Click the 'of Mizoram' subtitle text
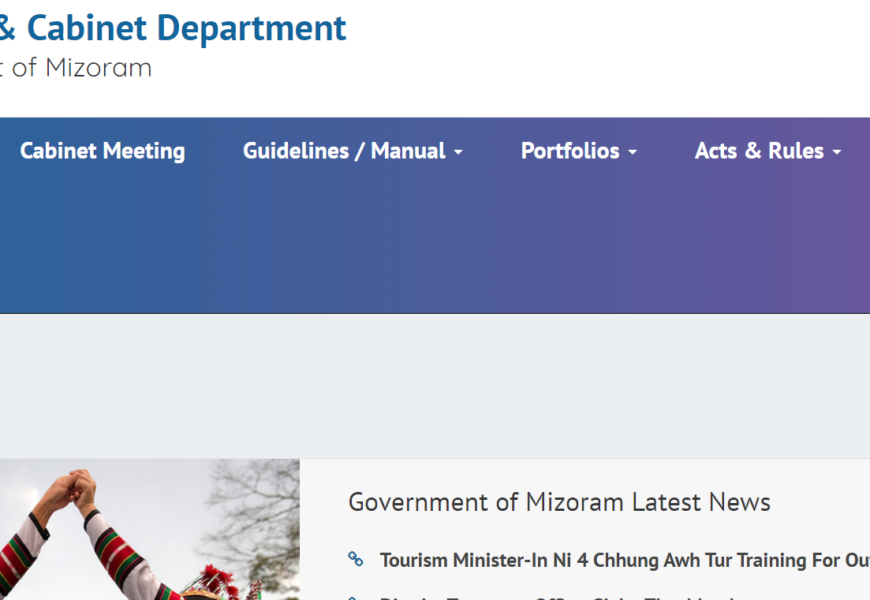Screen dimensions: 870x600 pos(82,68)
